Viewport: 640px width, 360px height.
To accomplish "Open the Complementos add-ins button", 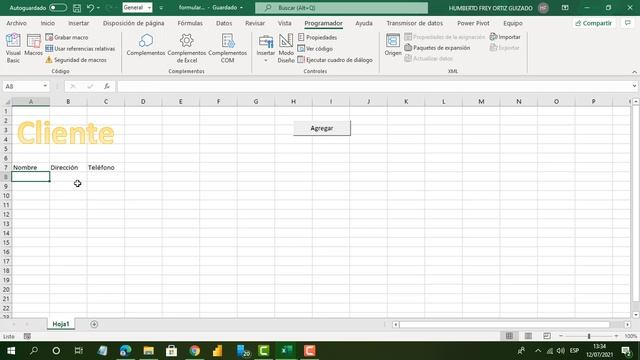I will [x=146, y=45].
